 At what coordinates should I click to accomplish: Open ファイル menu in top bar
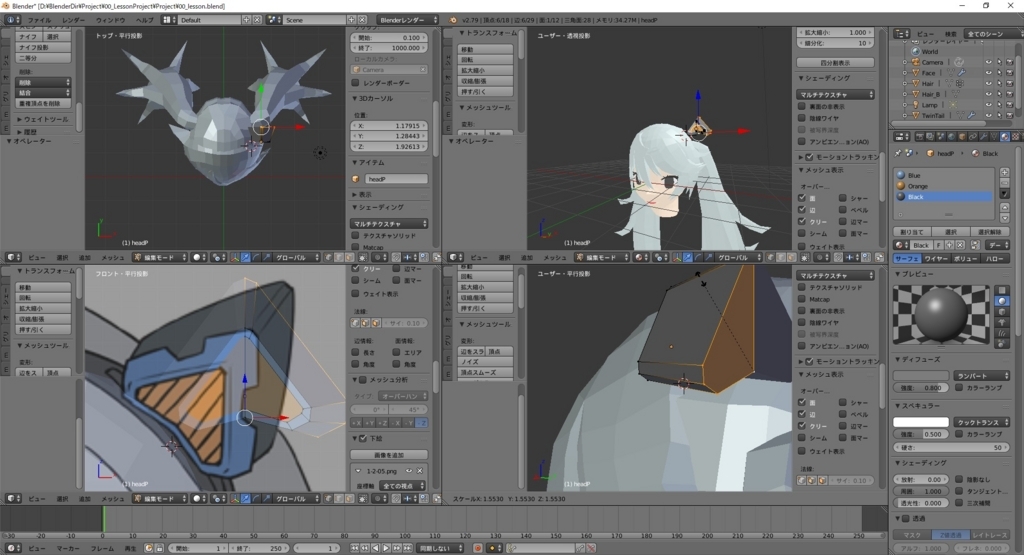click(39, 20)
